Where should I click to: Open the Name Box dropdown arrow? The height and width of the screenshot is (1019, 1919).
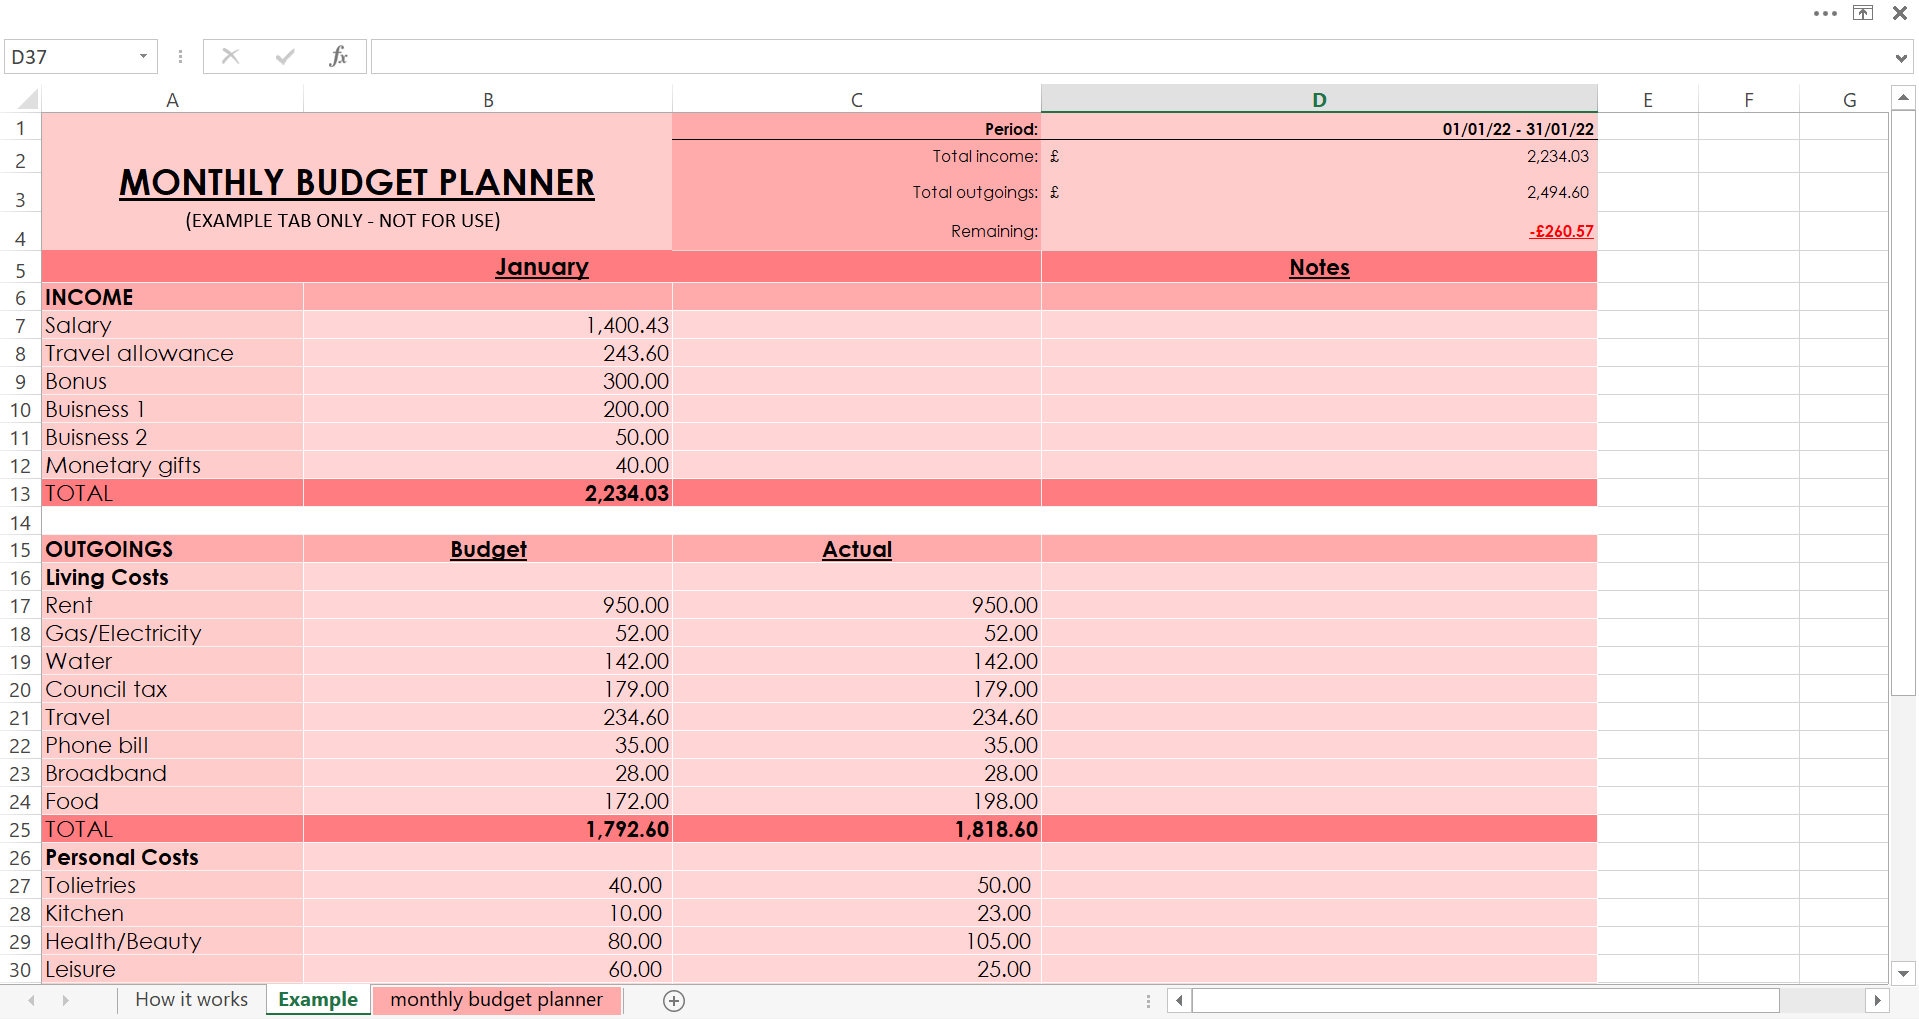142,56
